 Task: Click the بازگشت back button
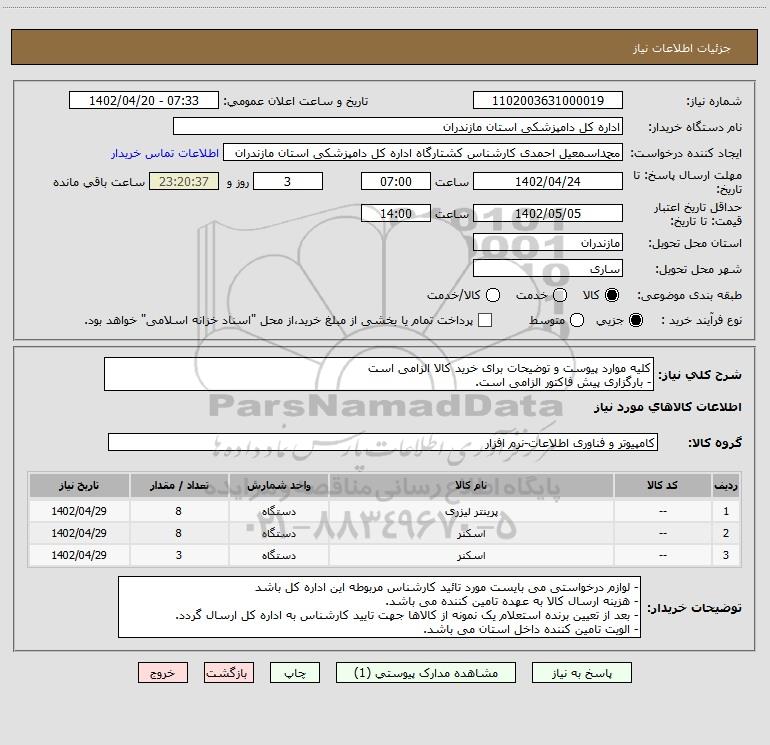[229, 673]
